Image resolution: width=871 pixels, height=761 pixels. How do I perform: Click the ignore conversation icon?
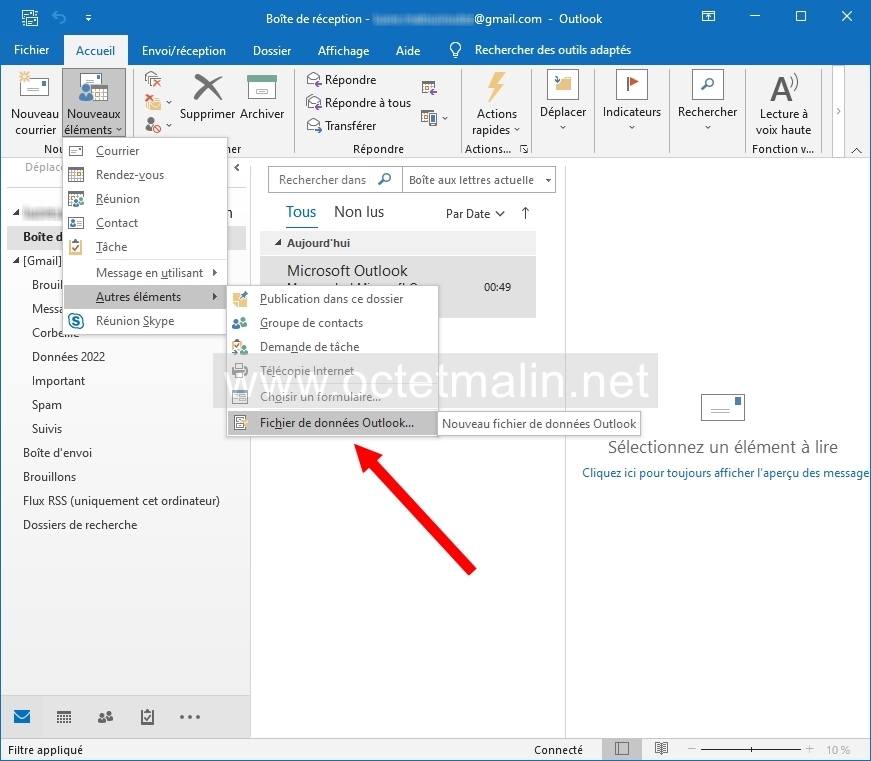point(153,79)
